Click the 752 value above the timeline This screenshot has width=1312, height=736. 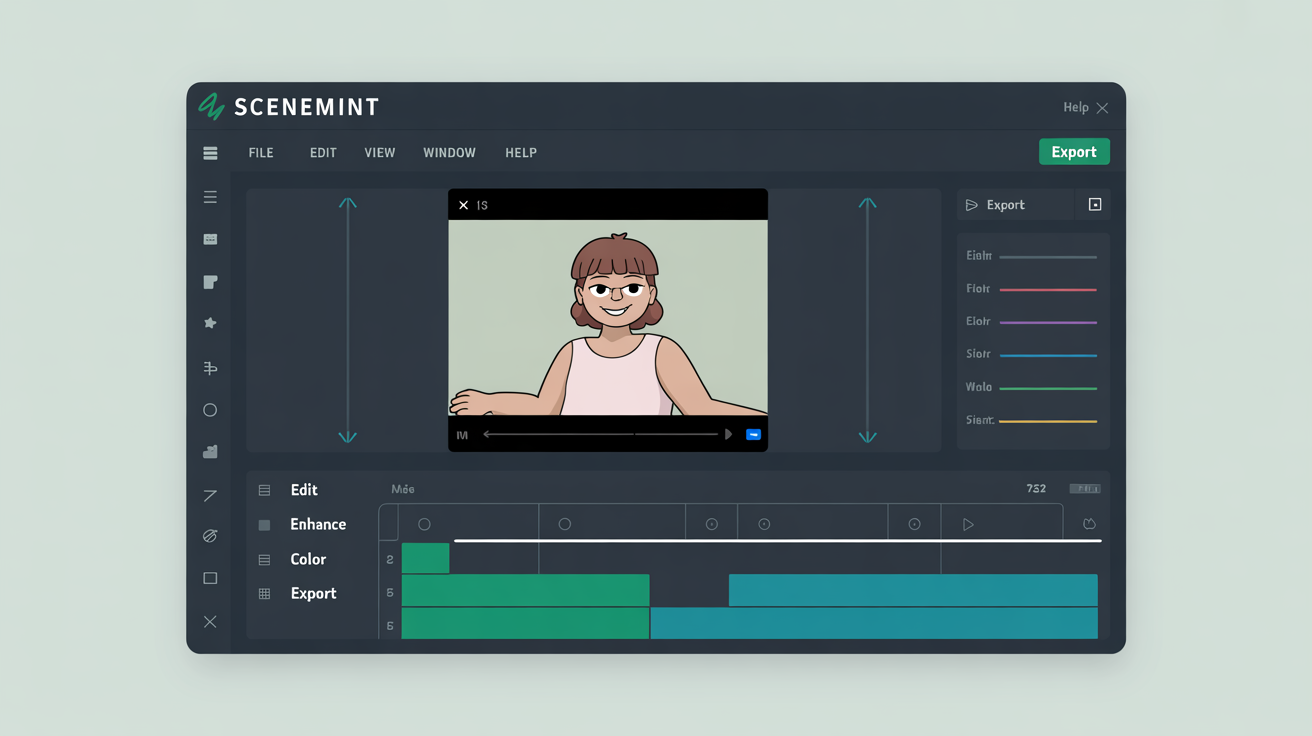pos(1036,489)
